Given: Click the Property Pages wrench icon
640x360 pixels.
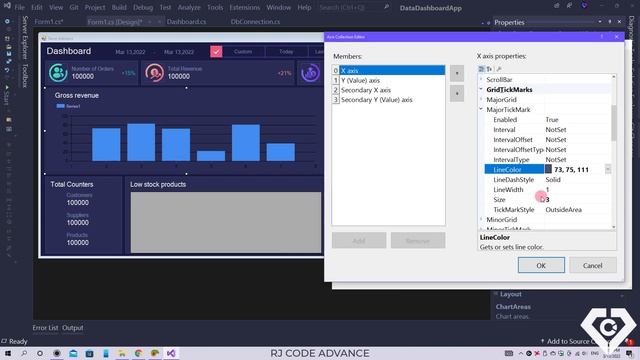Looking at the screenshot, I should tap(499, 69).
